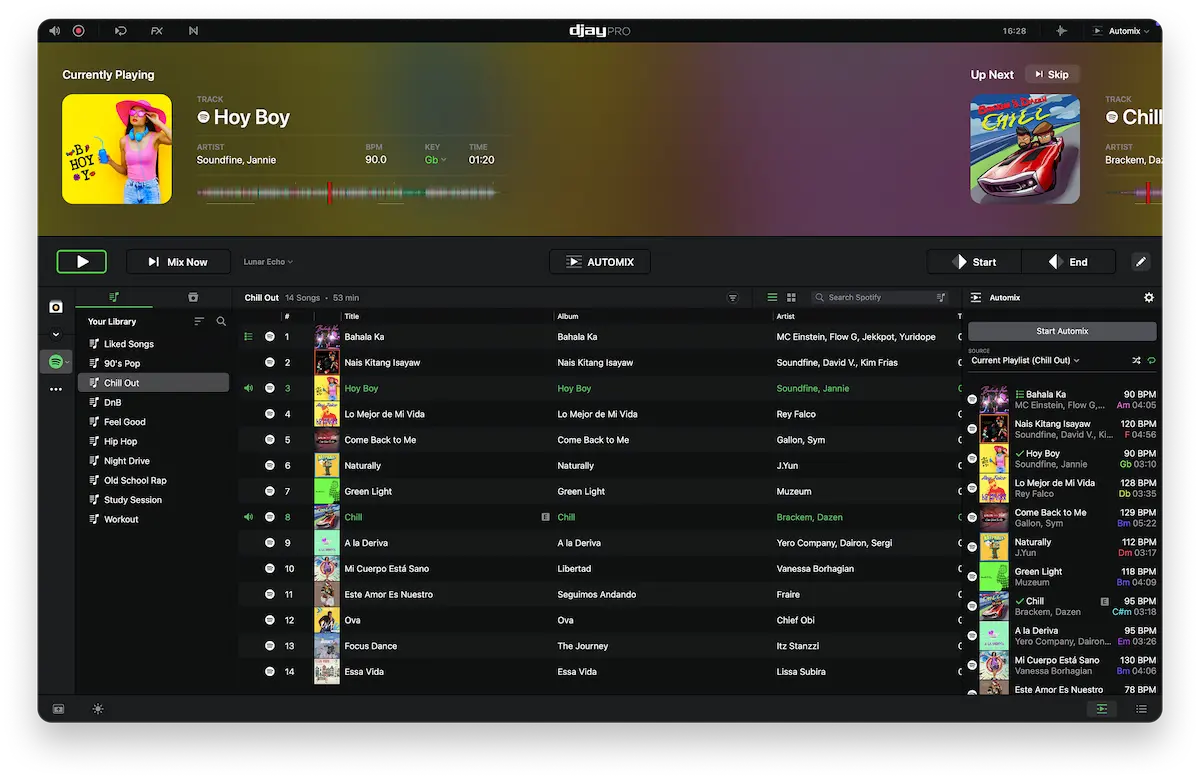Click the search icon beside Your Library
This screenshot has height=779, width=1200.
point(221,321)
